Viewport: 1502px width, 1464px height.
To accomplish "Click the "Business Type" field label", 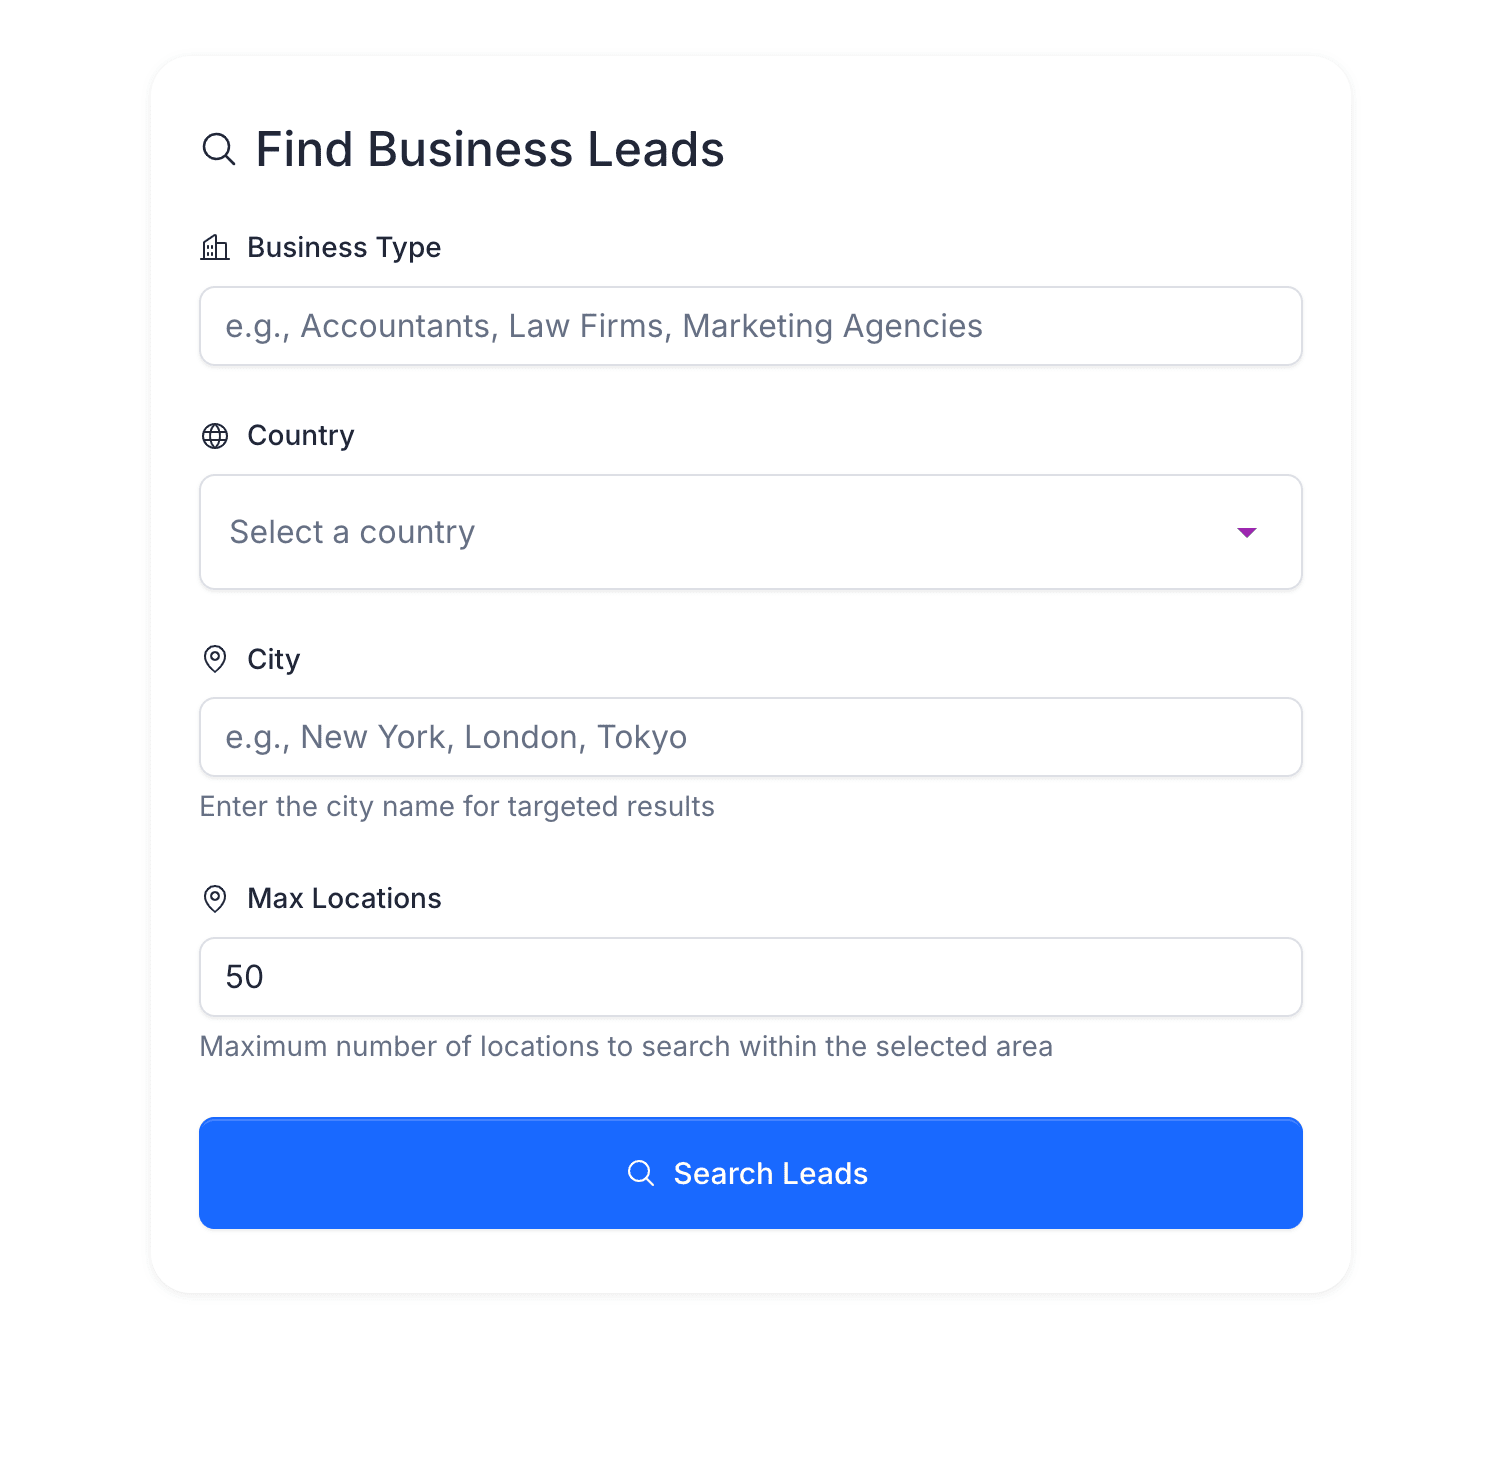I will pos(344,247).
